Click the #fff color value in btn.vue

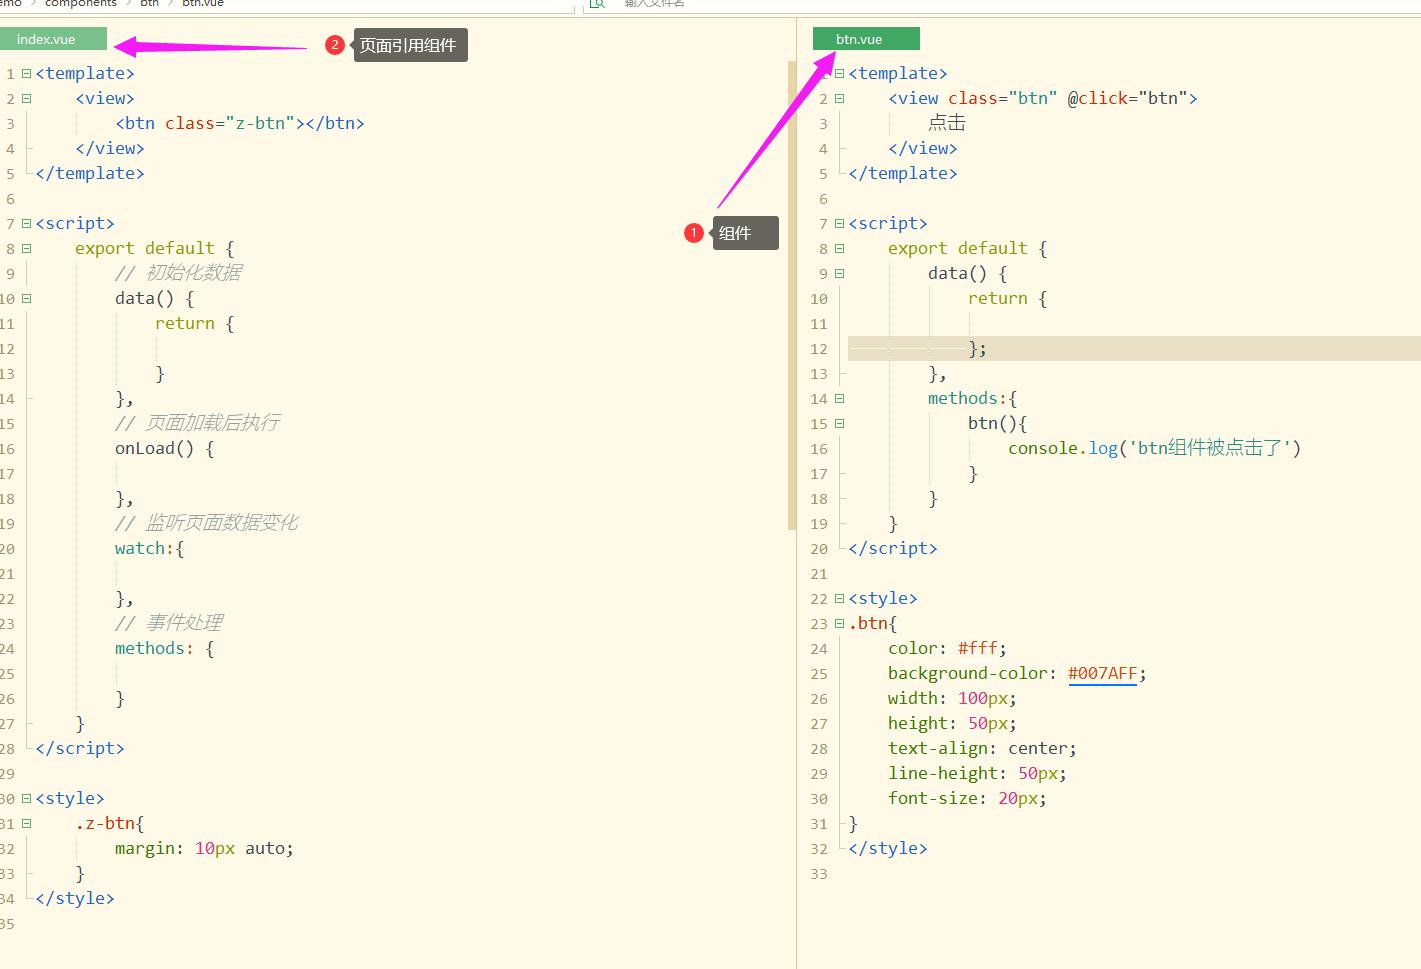(977, 648)
